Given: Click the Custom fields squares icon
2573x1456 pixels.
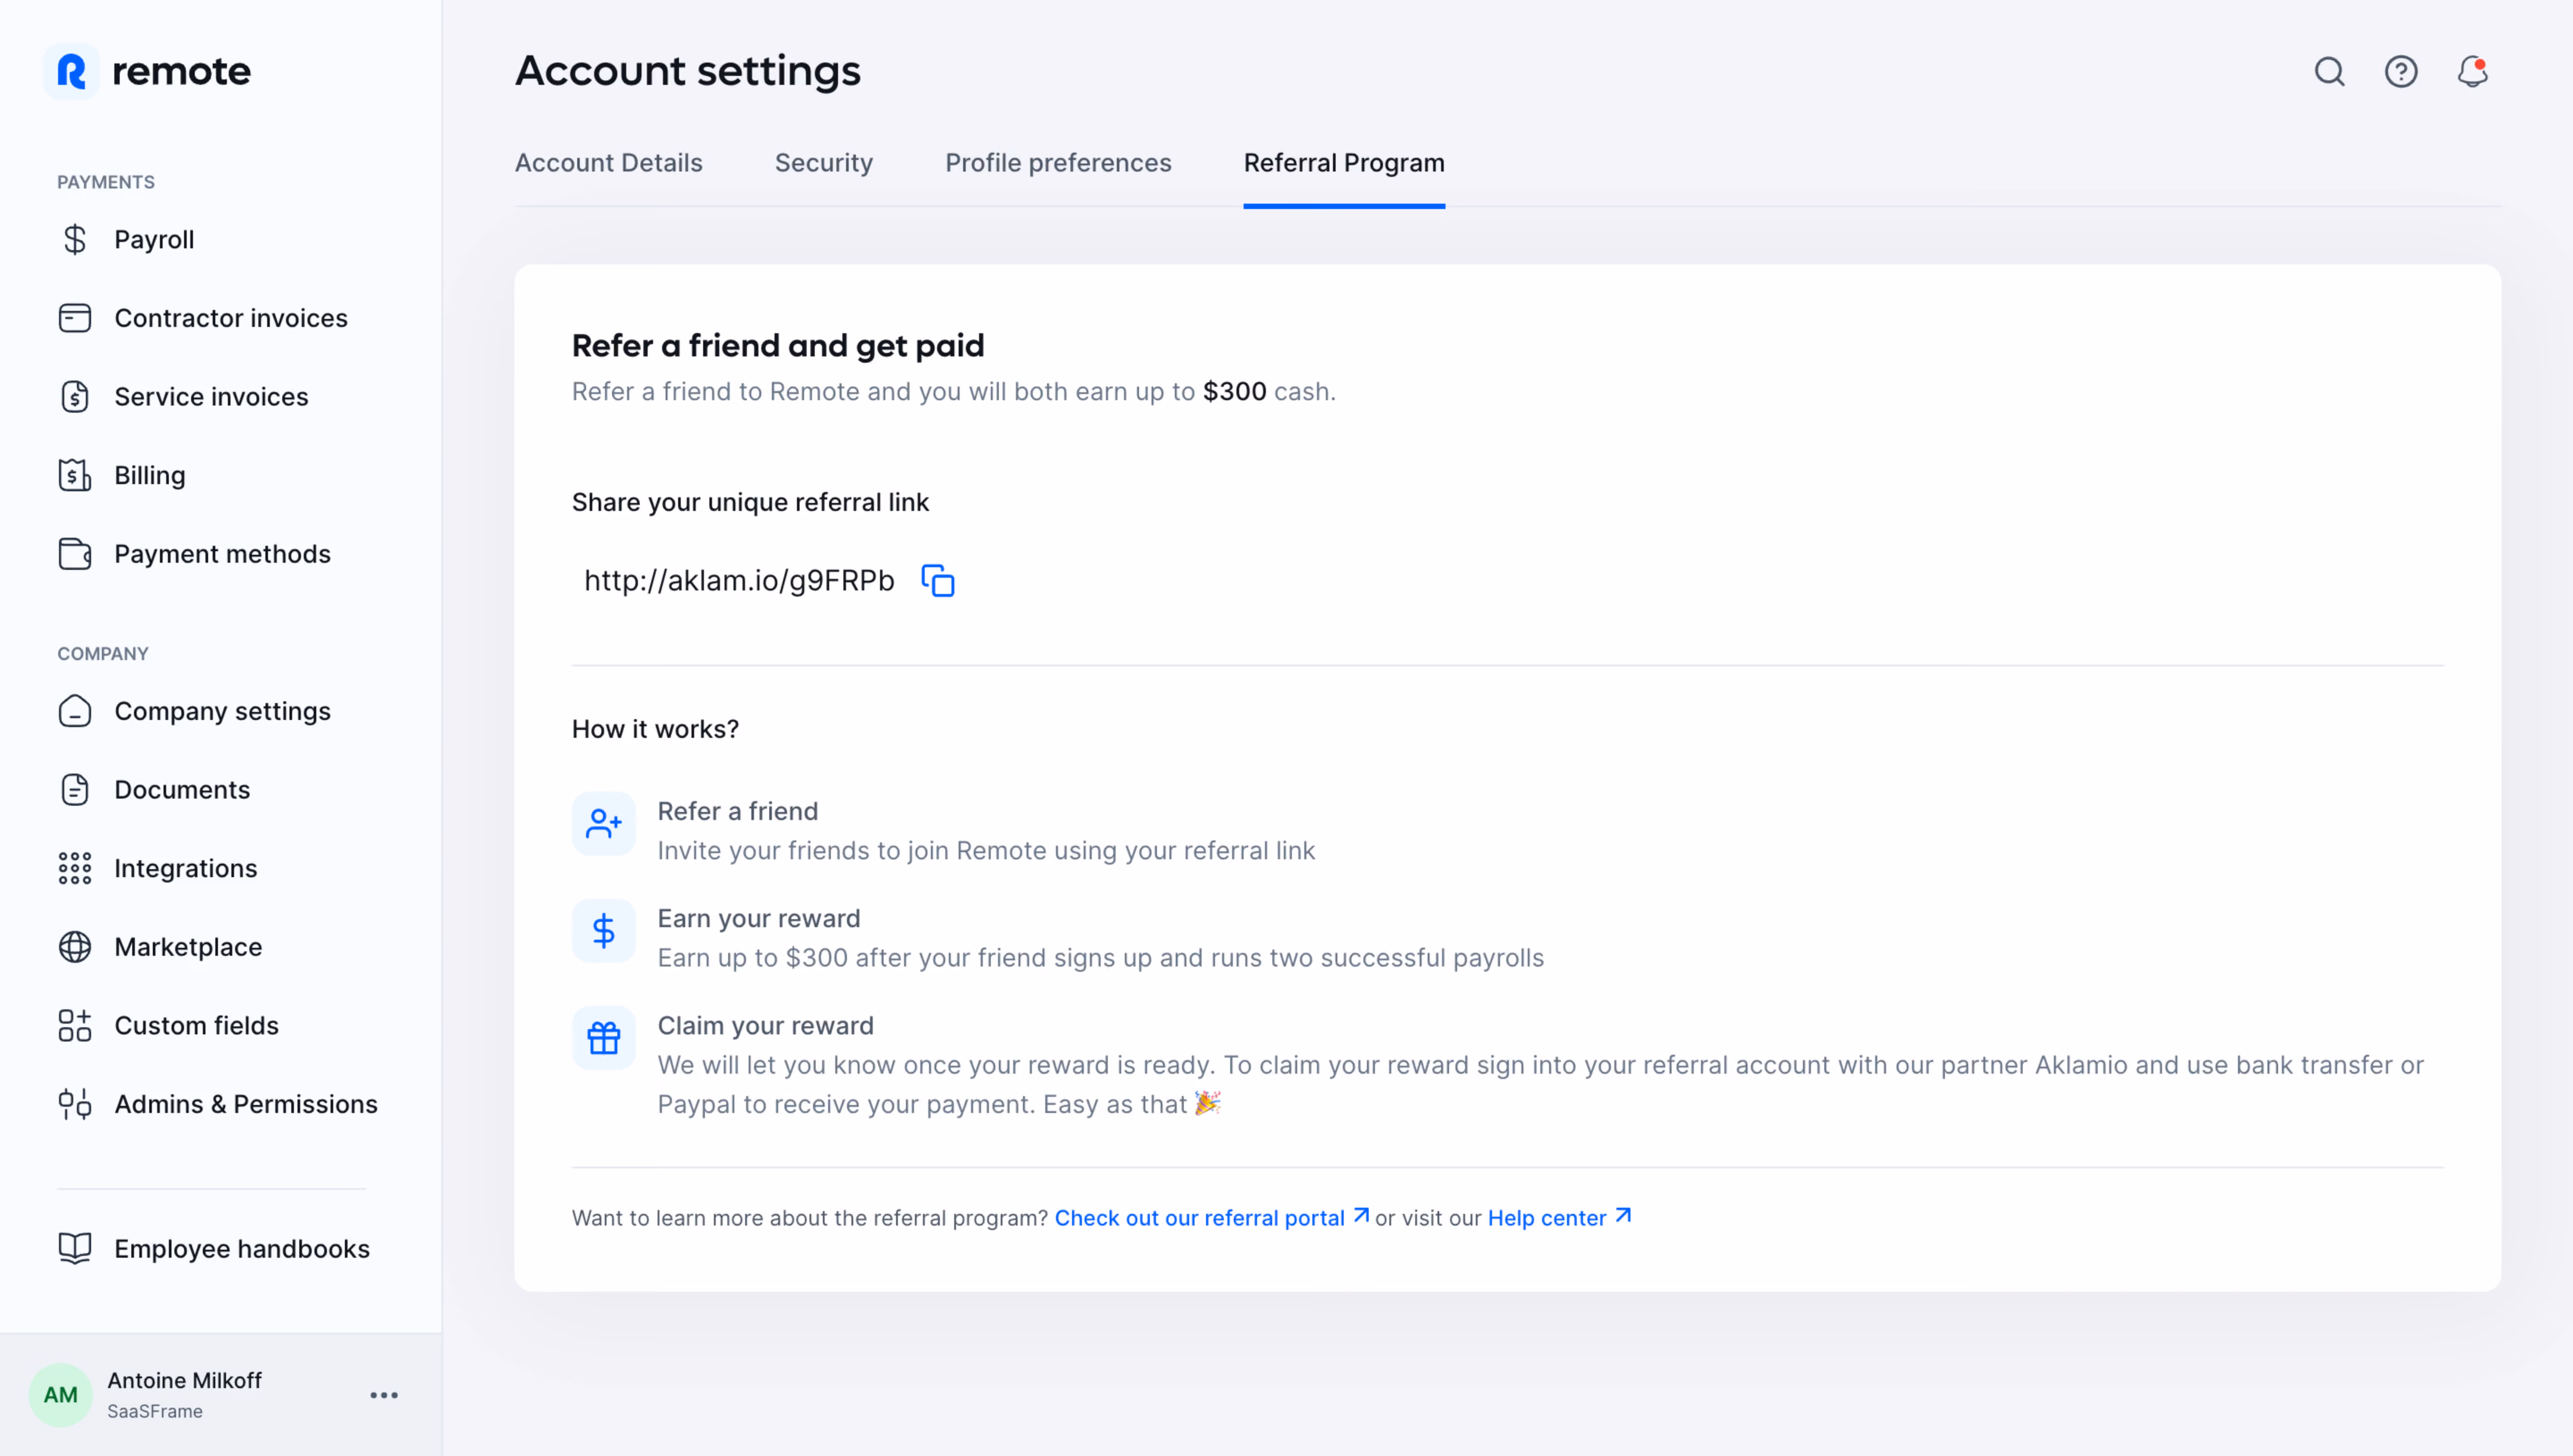Looking at the screenshot, I should click(x=74, y=1025).
